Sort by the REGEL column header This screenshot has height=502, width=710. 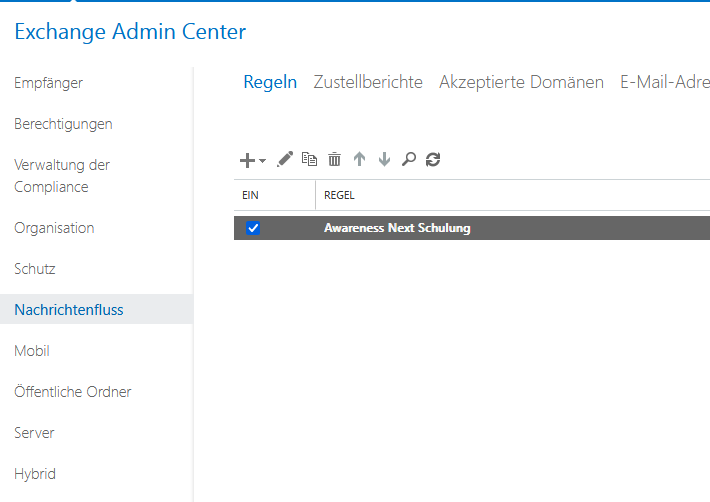pos(340,195)
